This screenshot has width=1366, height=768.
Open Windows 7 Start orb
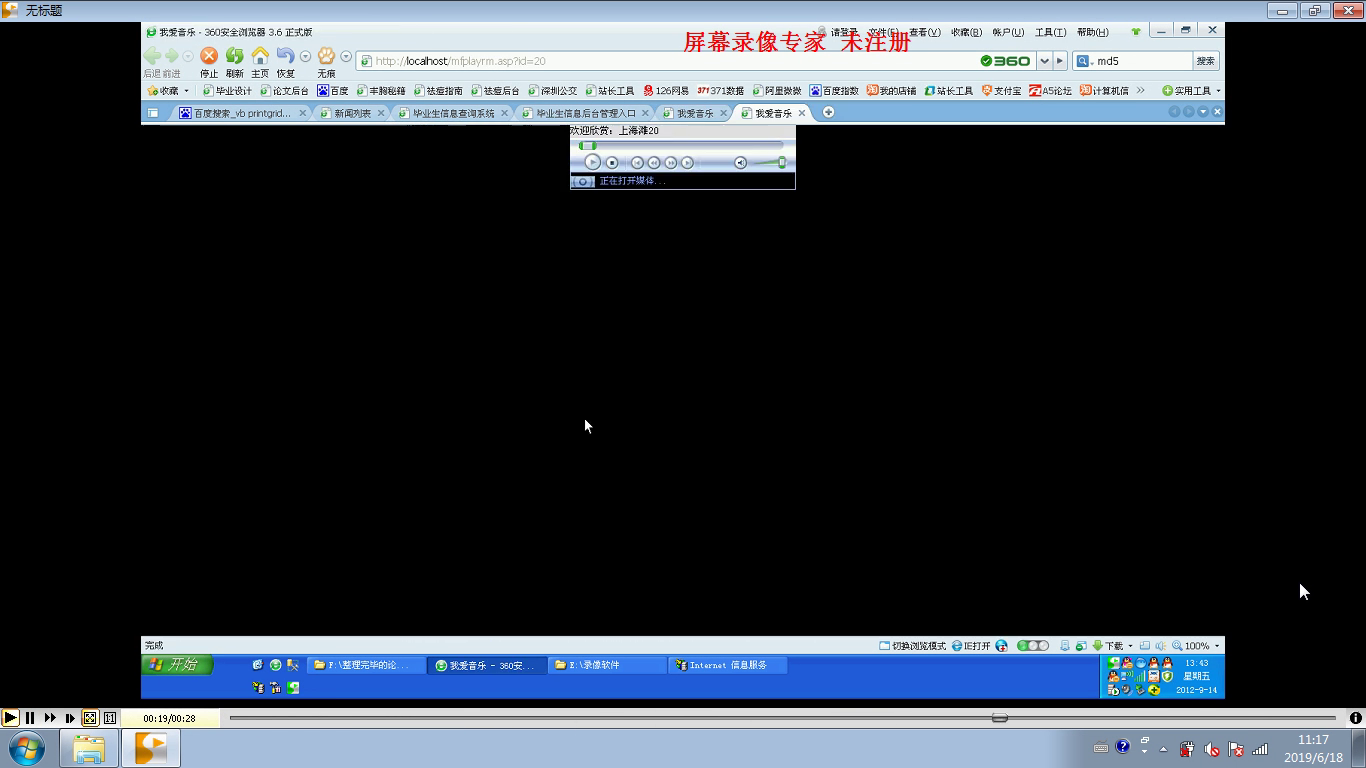(27, 748)
